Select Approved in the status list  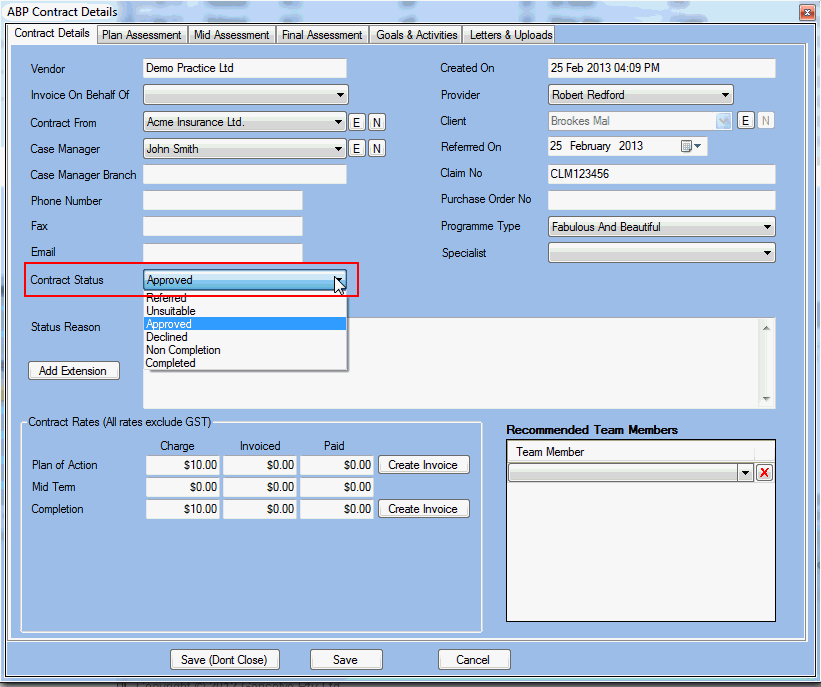(245, 324)
